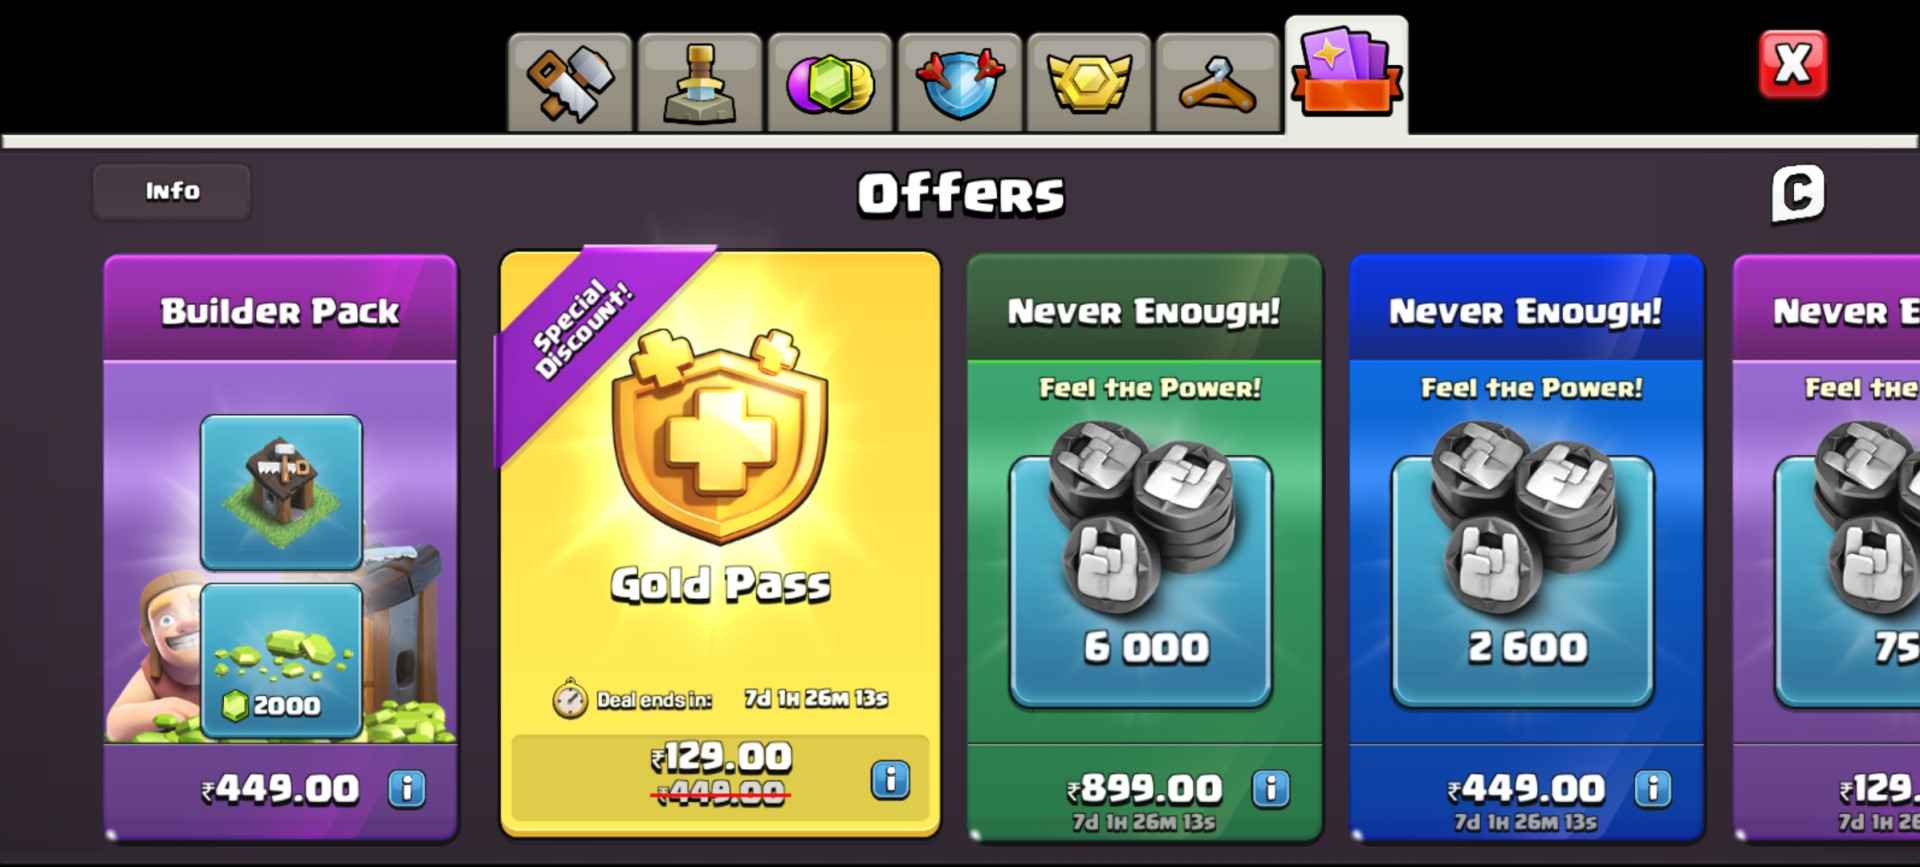Viewport: 1920px width, 867px height.
Task: Show info for 6 000 medals offer
Action: [x=1271, y=789]
